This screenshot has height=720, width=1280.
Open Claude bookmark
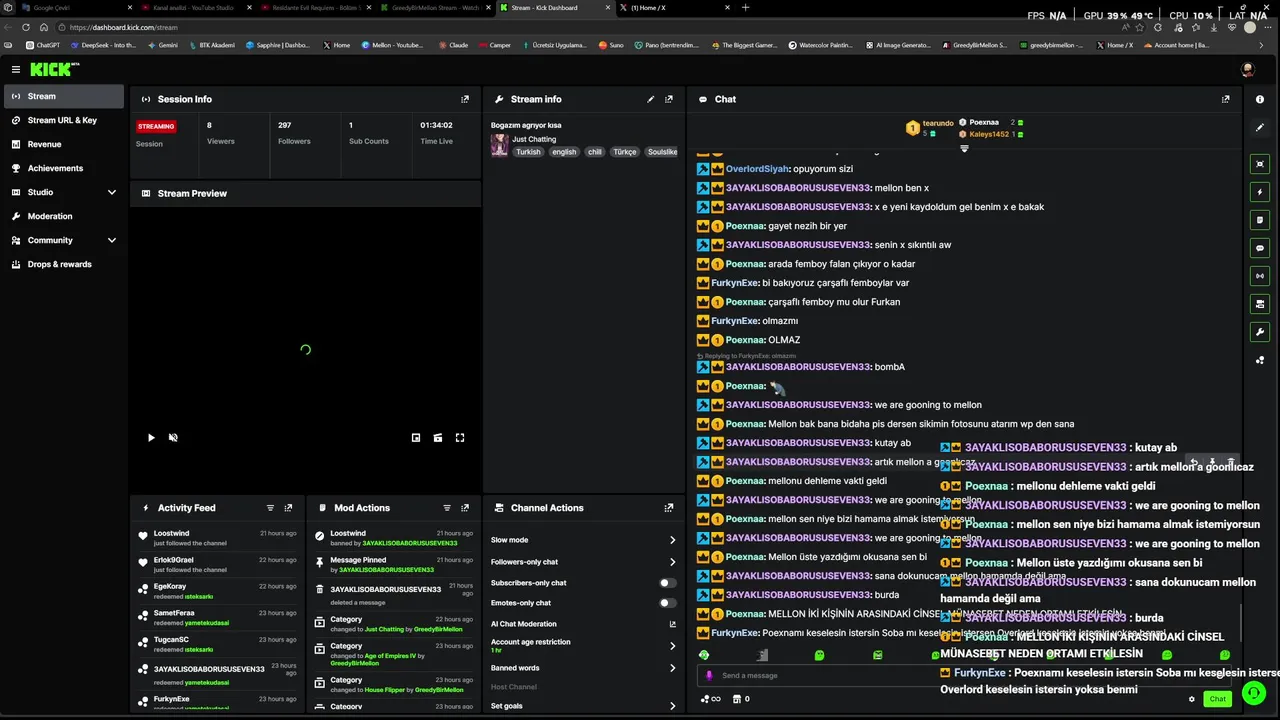(x=453, y=45)
